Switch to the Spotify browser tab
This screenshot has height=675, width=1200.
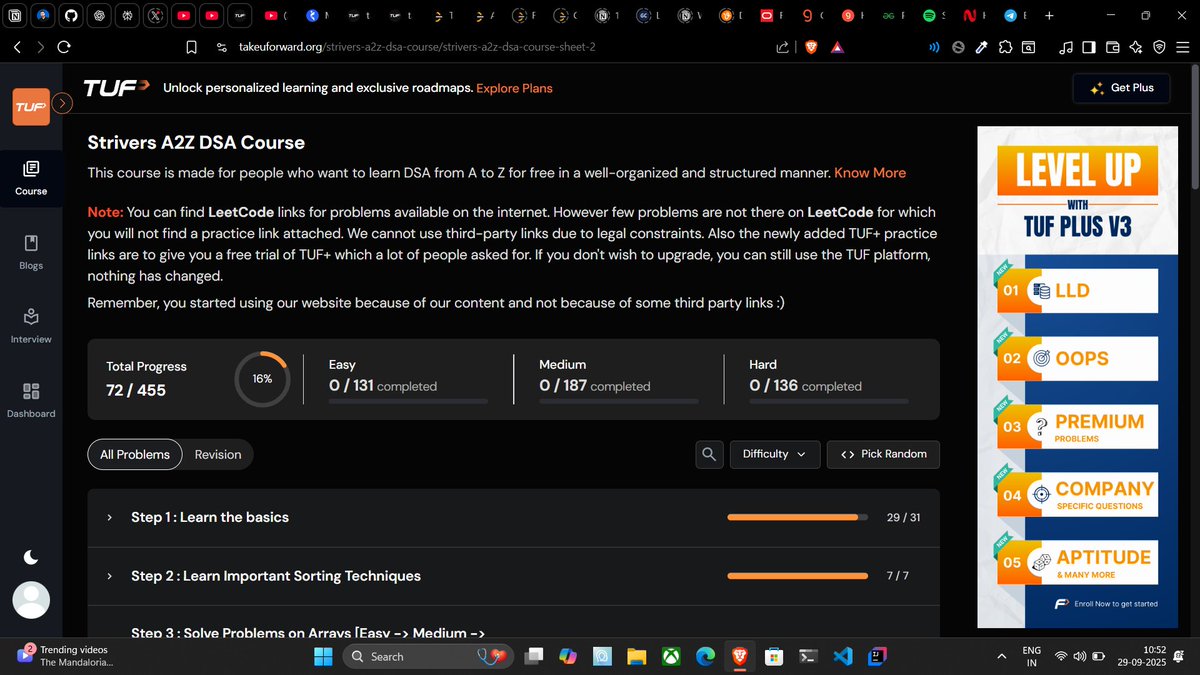935,16
